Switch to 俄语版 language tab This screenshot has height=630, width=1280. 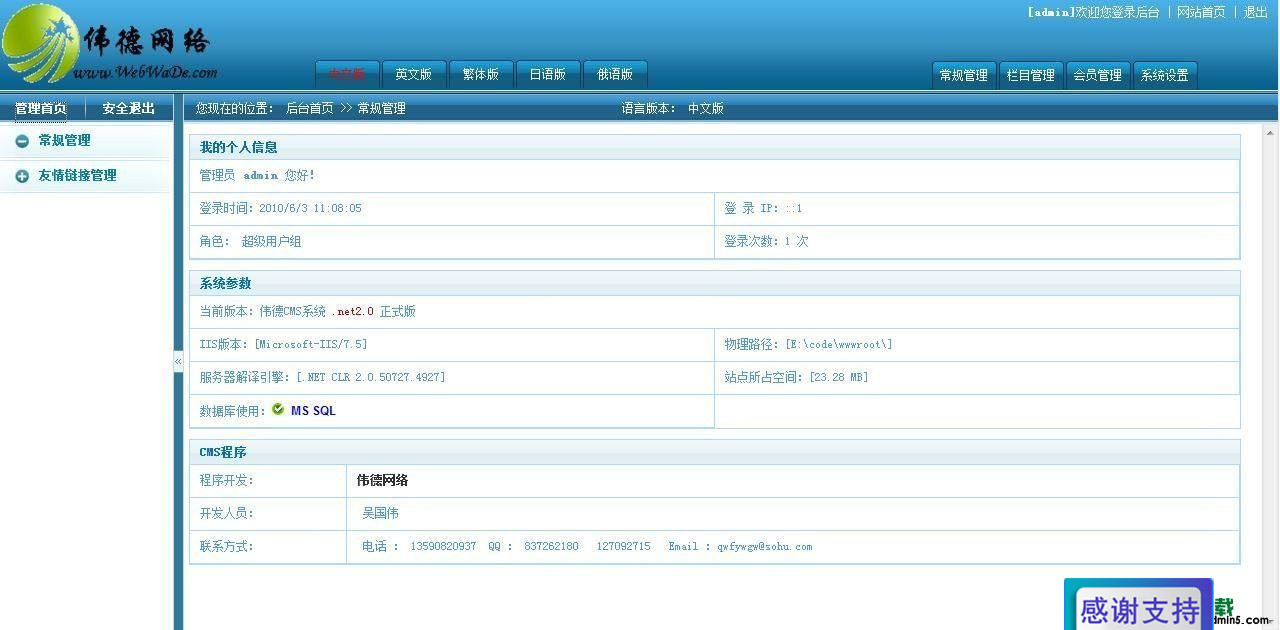(615, 74)
